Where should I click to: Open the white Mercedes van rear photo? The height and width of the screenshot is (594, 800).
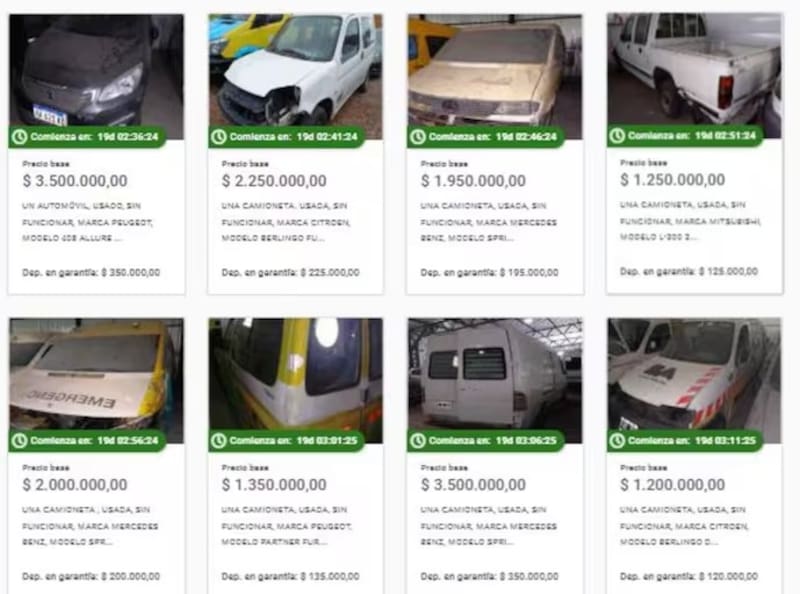click(x=495, y=380)
